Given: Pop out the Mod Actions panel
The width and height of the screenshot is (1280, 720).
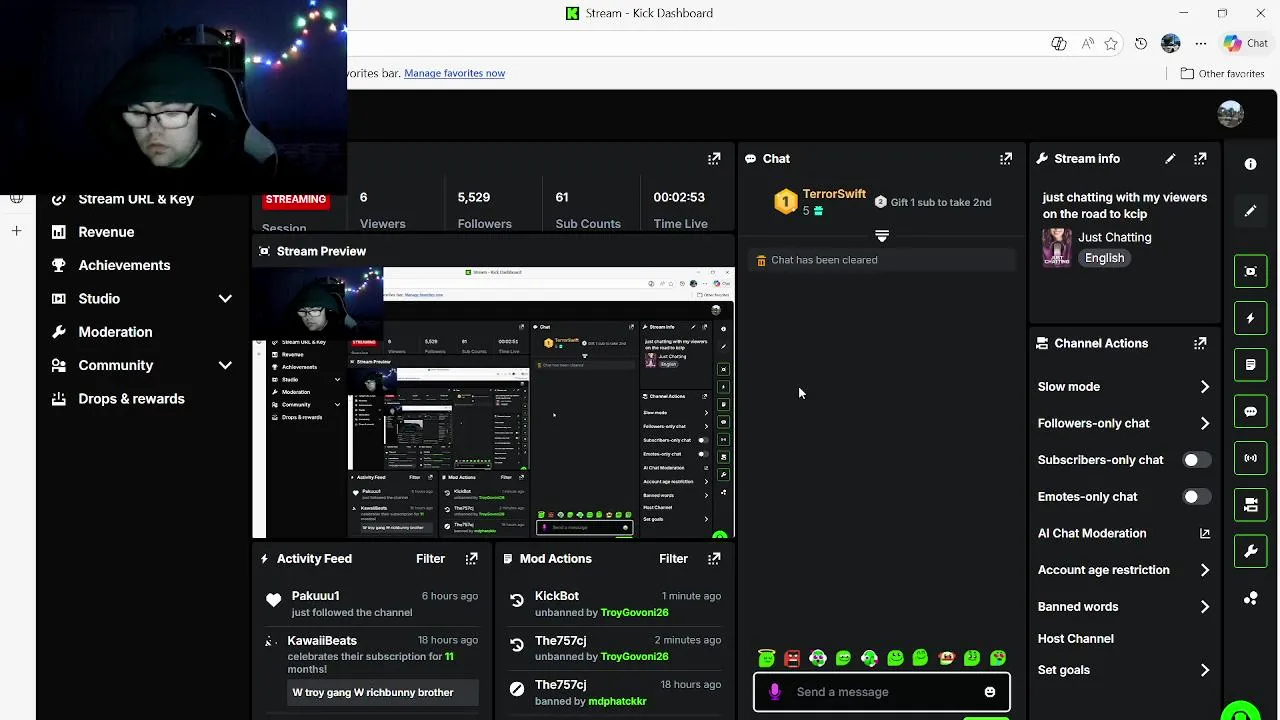Looking at the screenshot, I should tap(714, 559).
